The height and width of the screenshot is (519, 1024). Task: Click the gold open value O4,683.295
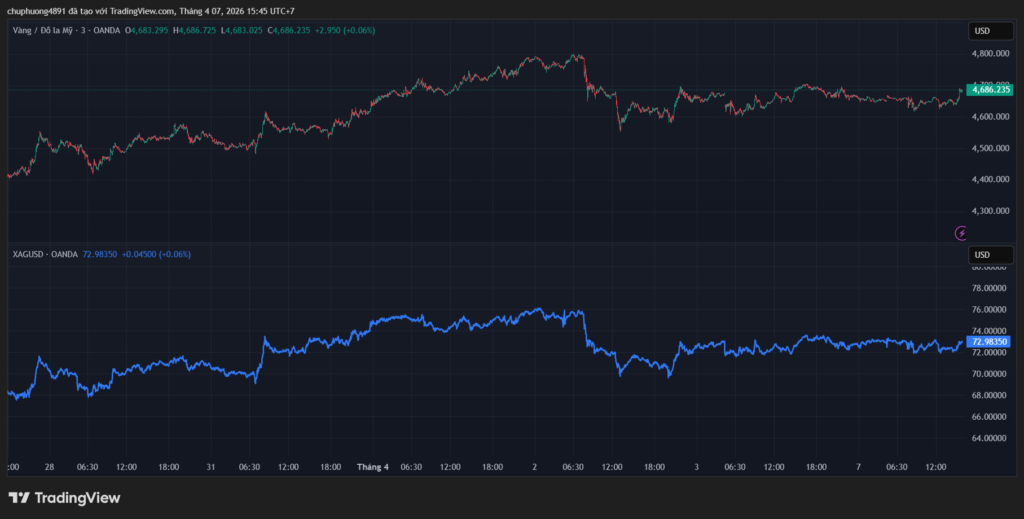pyautogui.click(x=149, y=31)
